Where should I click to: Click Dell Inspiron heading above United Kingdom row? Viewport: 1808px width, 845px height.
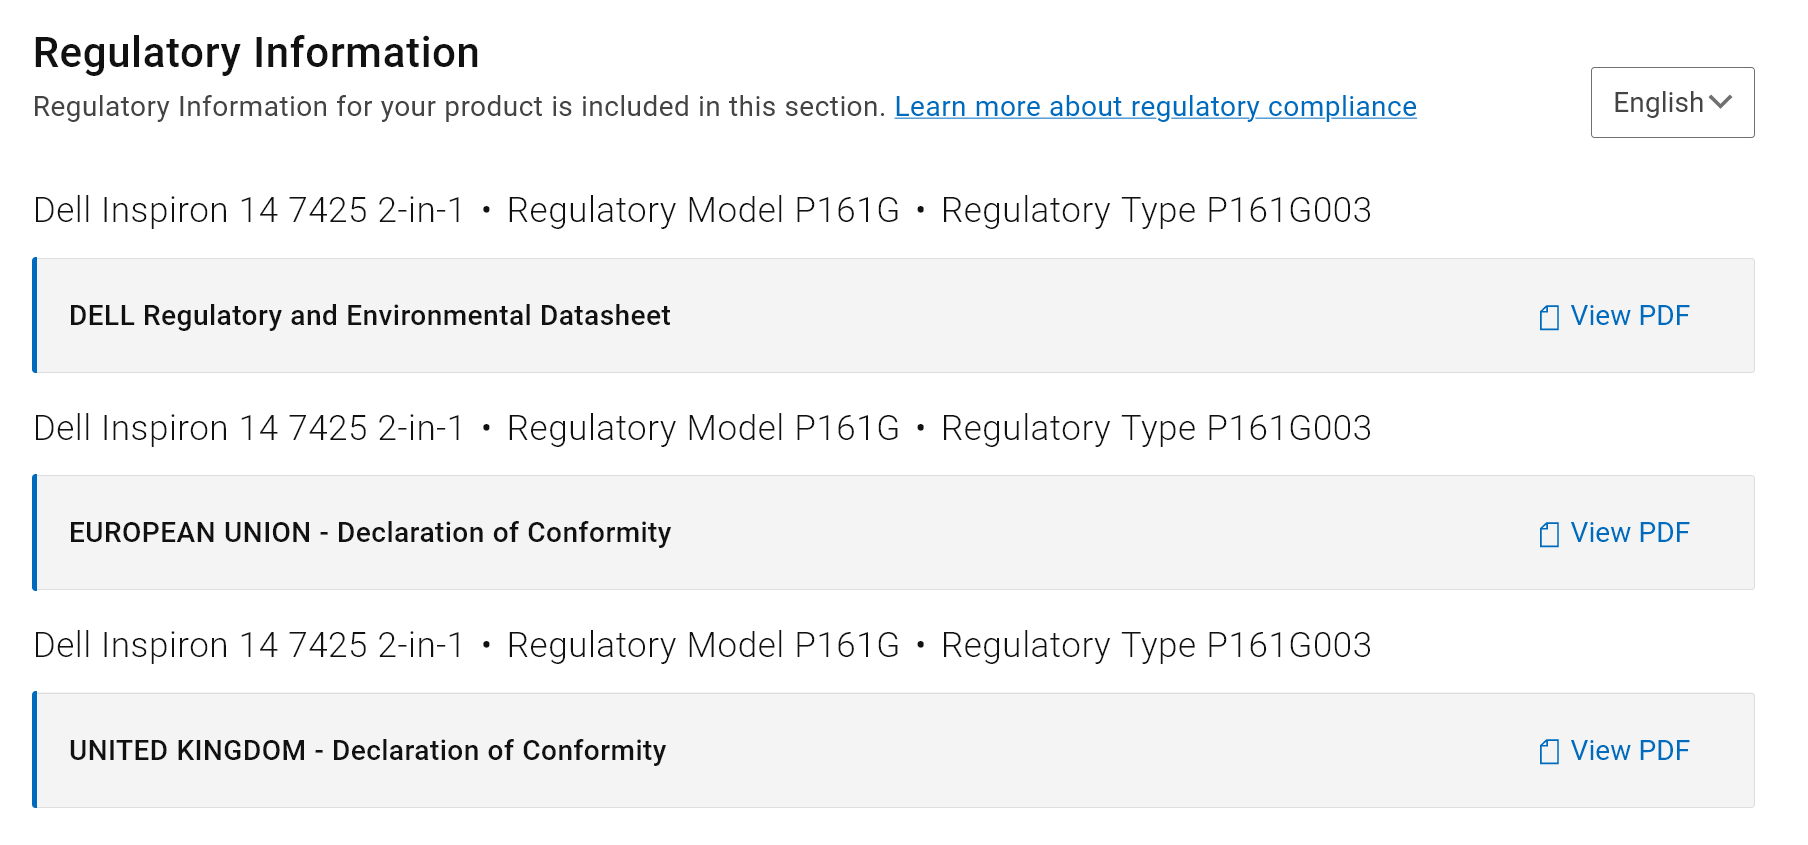tap(702, 645)
